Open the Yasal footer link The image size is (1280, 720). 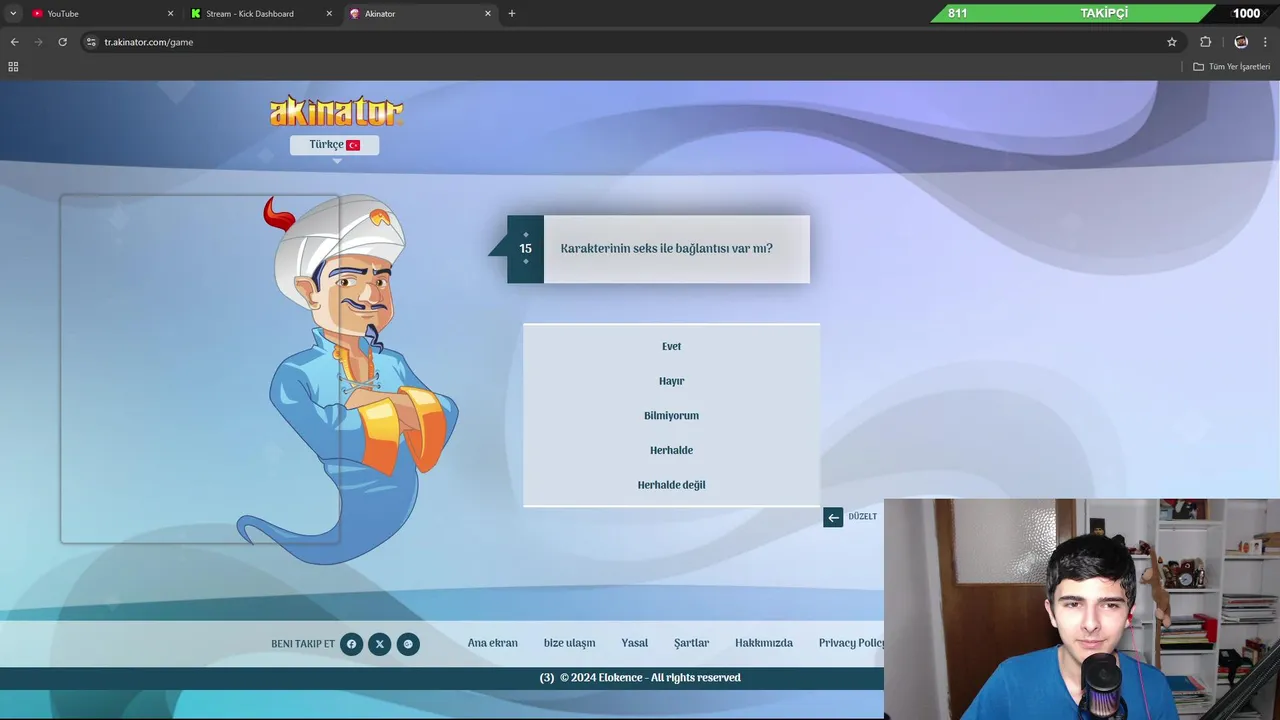pos(634,643)
